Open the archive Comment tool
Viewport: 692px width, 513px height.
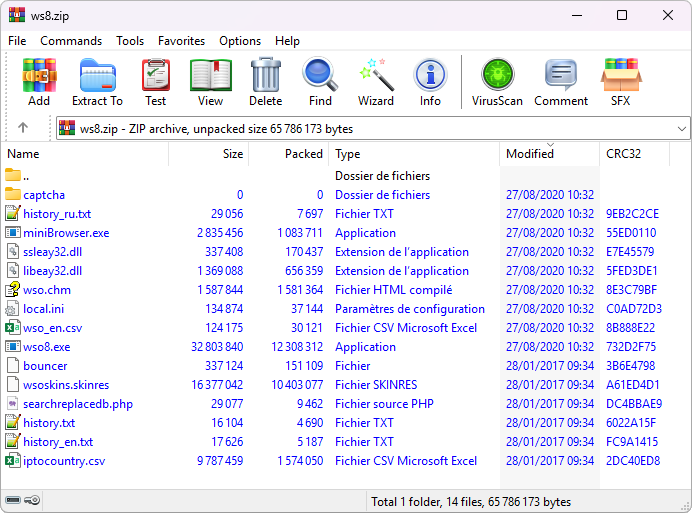[561, 82]
